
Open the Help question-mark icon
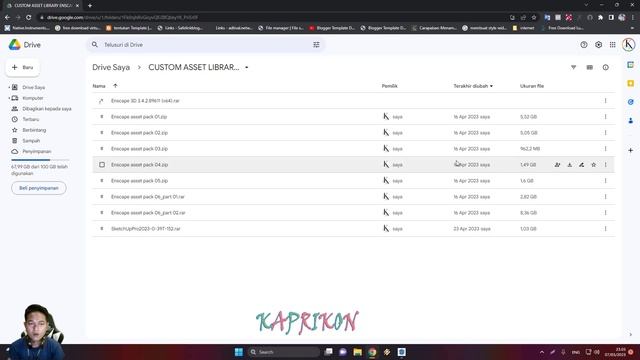584,45
